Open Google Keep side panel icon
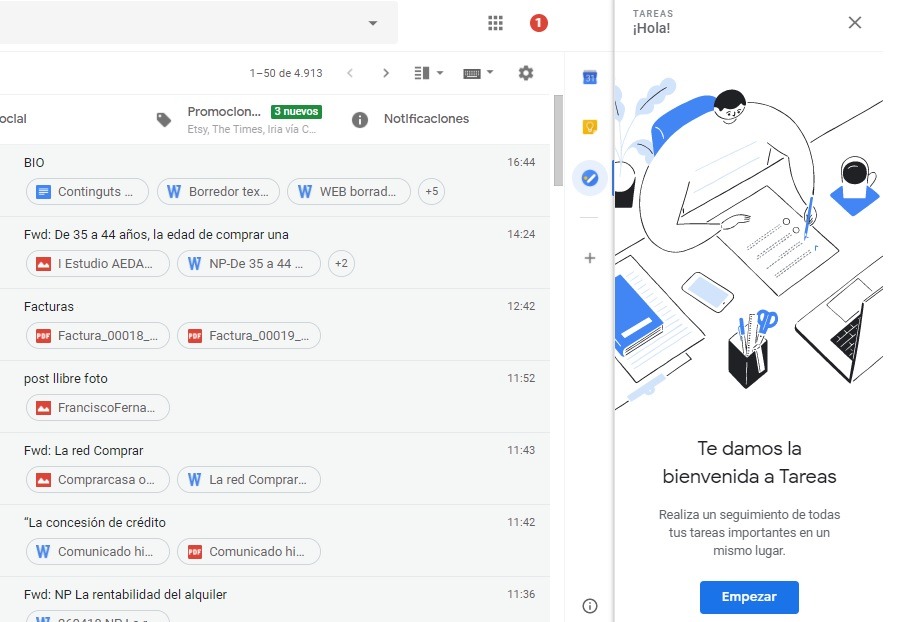 click(590, 128)
